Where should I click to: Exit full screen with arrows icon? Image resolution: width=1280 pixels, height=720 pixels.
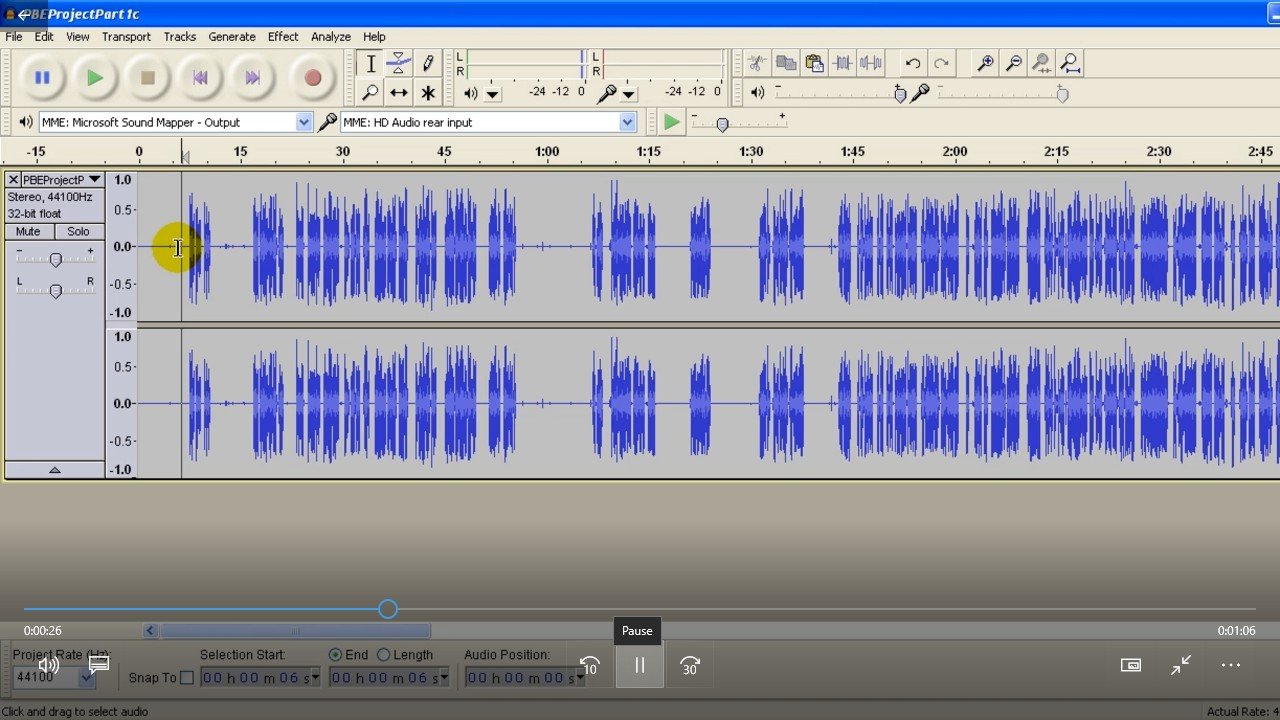[x=1181, y=665]
